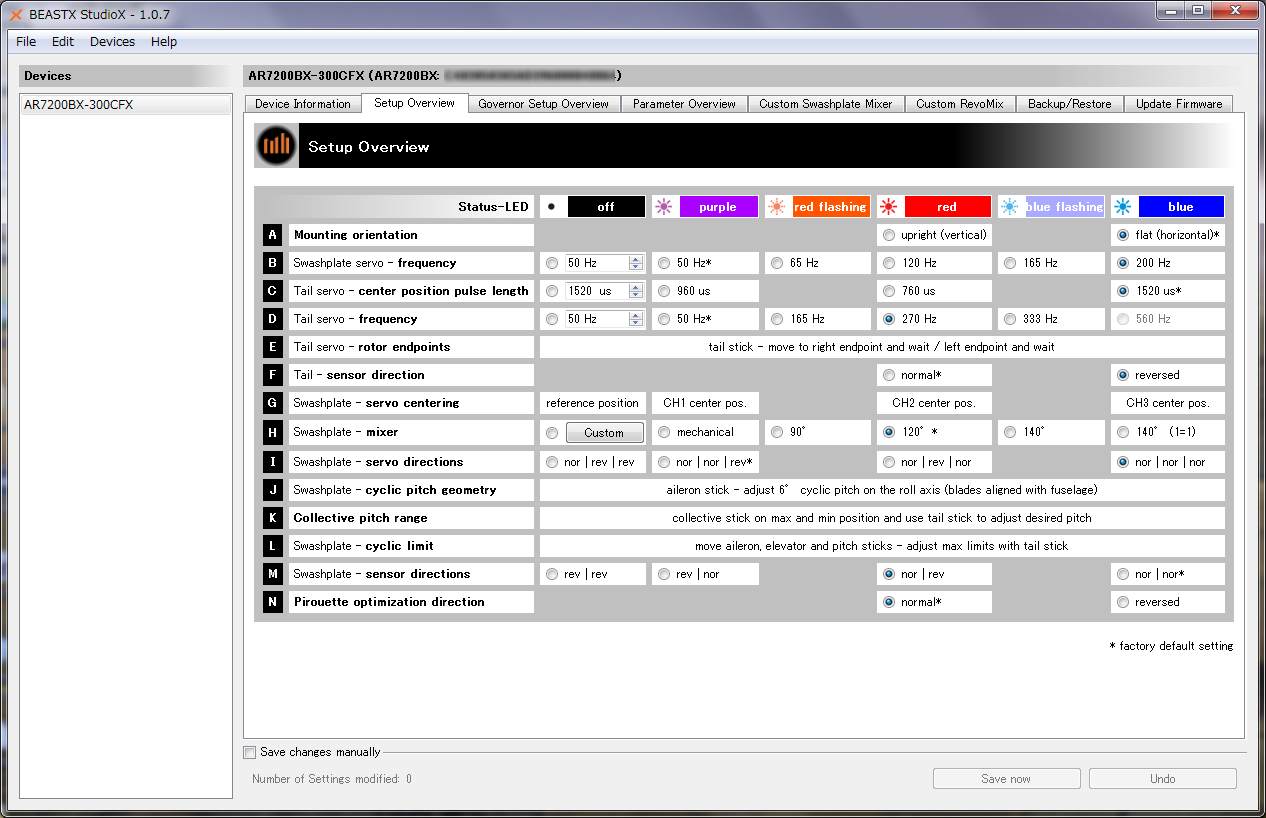The width and height of the screenshot is (1266, 818).
Task: Switch to the Parameter Overview tab
Action: (684, 104)
